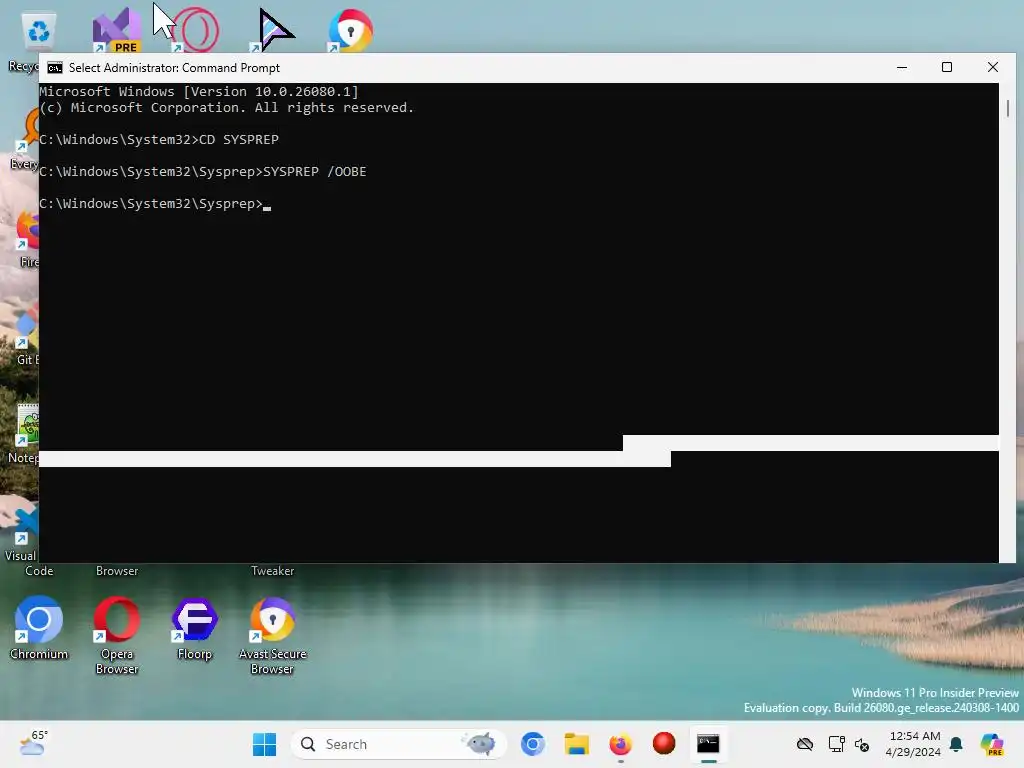Open File Explorer from the taskbar
Image resolution: width=1024 pixels, height=768 pixels.
tap(577, 744)
